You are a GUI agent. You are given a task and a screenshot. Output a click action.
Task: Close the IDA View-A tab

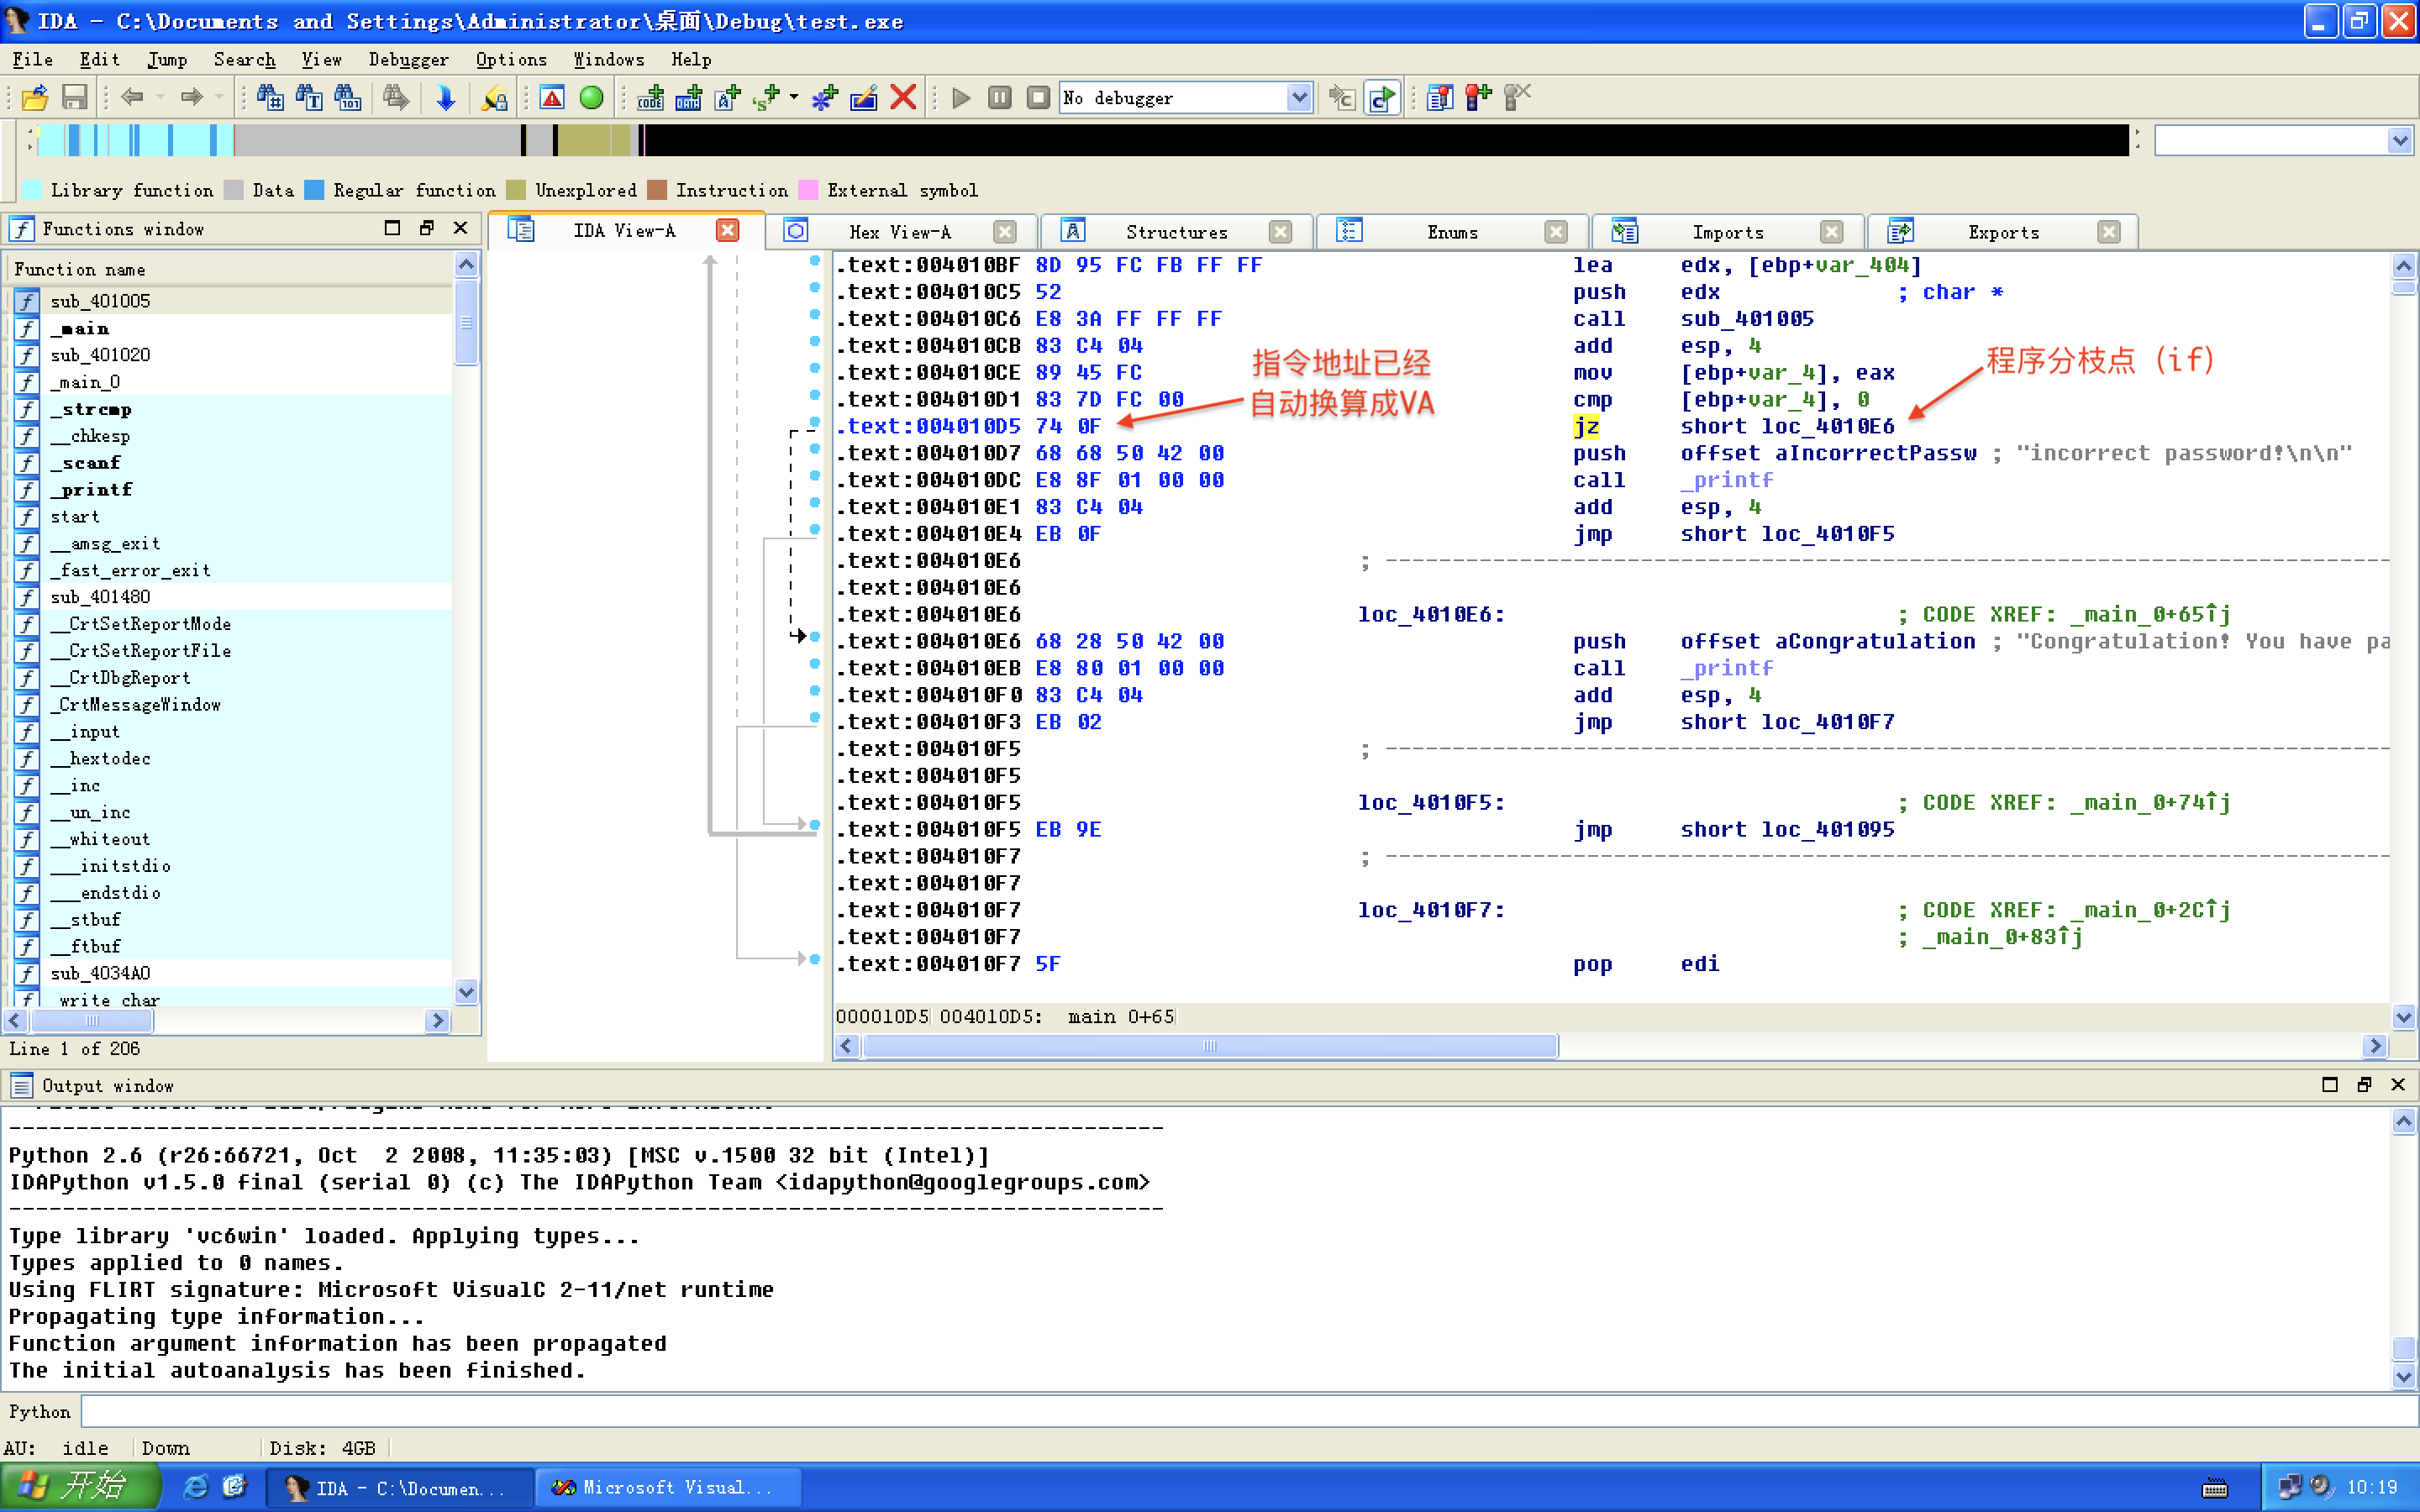point(728,231)
